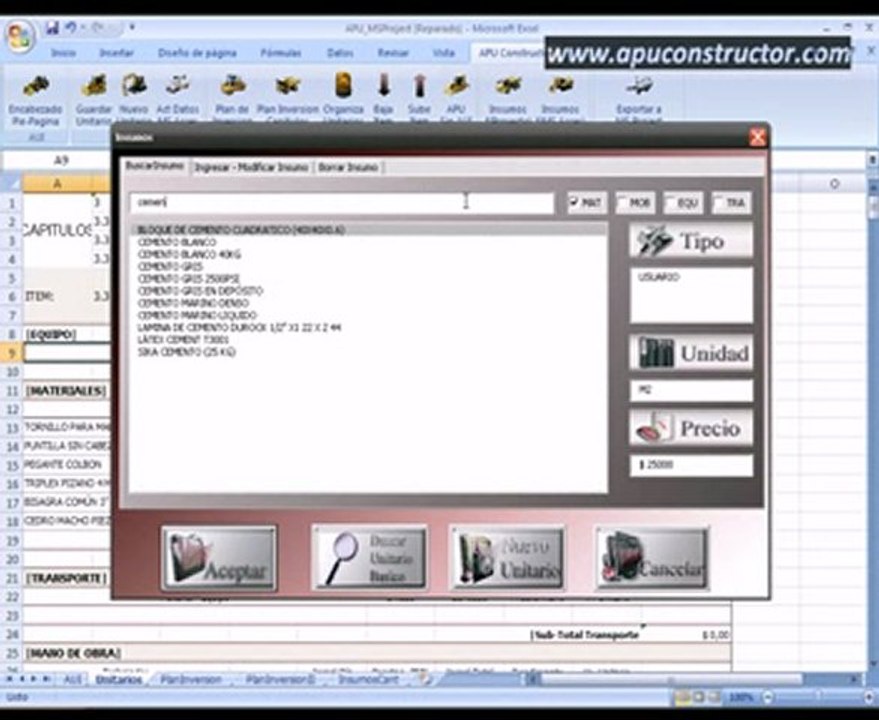This screenshot has height=720, width=879.
Task: Click the Redo icon in the quick access toolbar
Action: click(96, 27)
